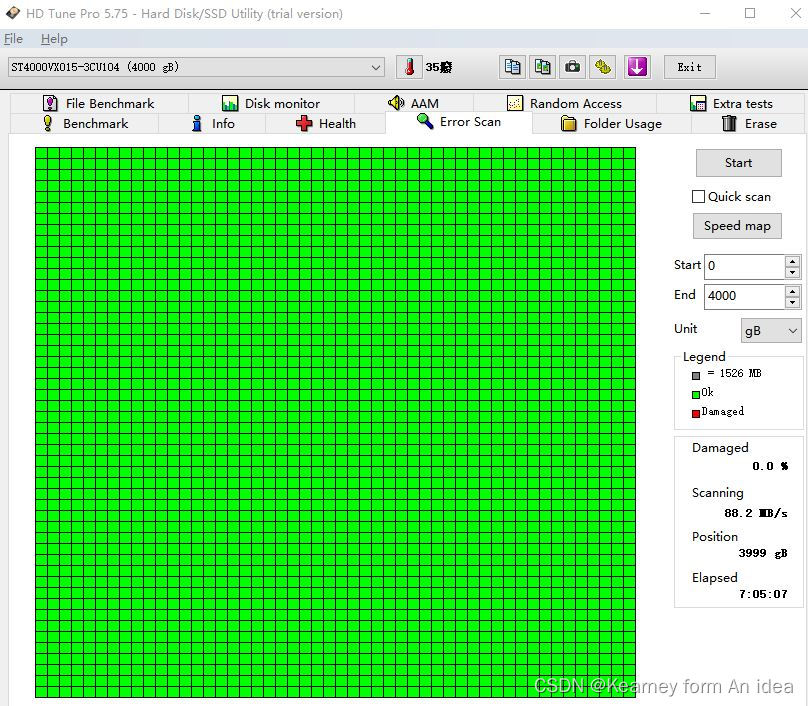Click the Speed map button
808x706 pixels.
point(737,226)
